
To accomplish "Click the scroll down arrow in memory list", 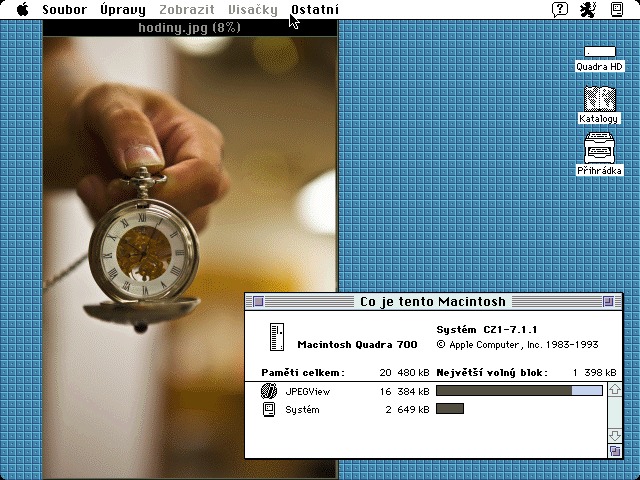I will [615, 435].
